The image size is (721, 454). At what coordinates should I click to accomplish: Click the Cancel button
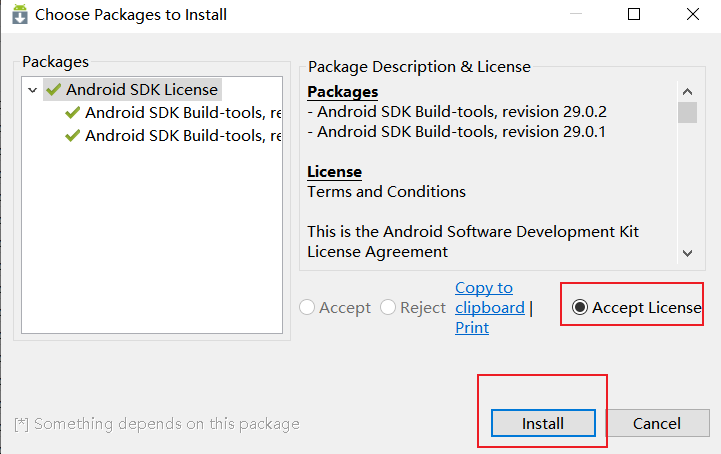657,423
